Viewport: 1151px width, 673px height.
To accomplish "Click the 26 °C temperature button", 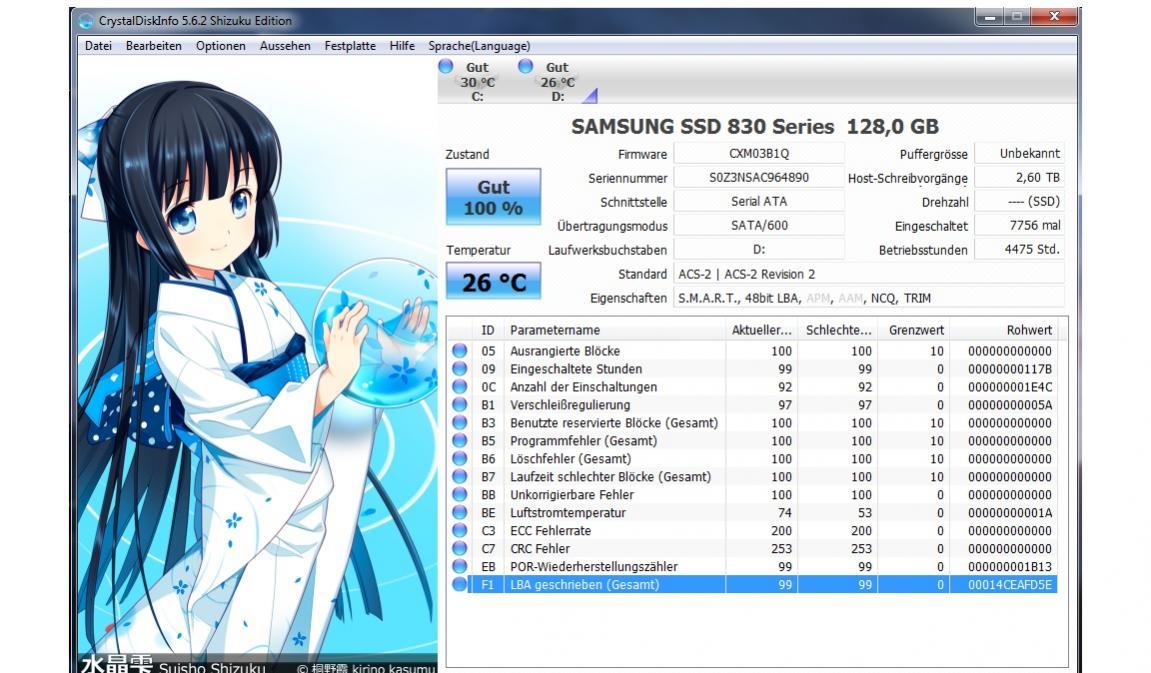I will 493,282.
